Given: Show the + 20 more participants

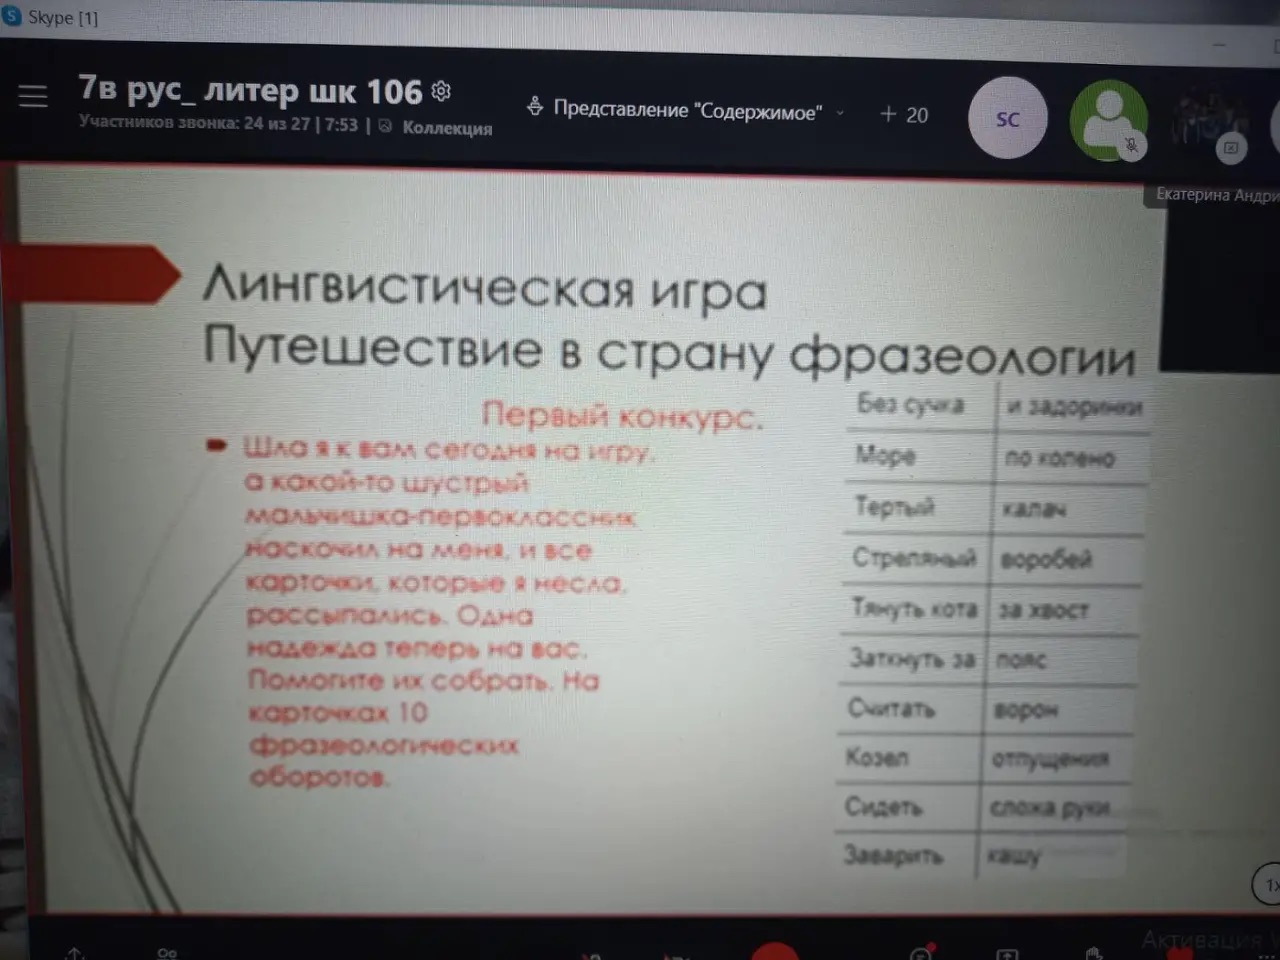Looking at the screenshot, I should pos(904,115).
